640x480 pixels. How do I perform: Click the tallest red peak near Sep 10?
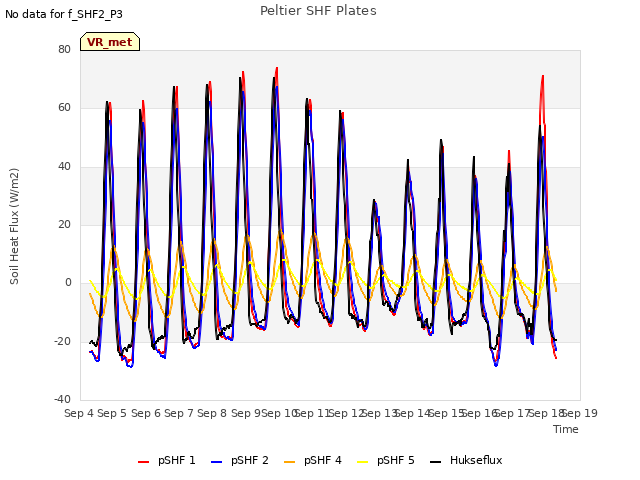(x=277, y=69)
